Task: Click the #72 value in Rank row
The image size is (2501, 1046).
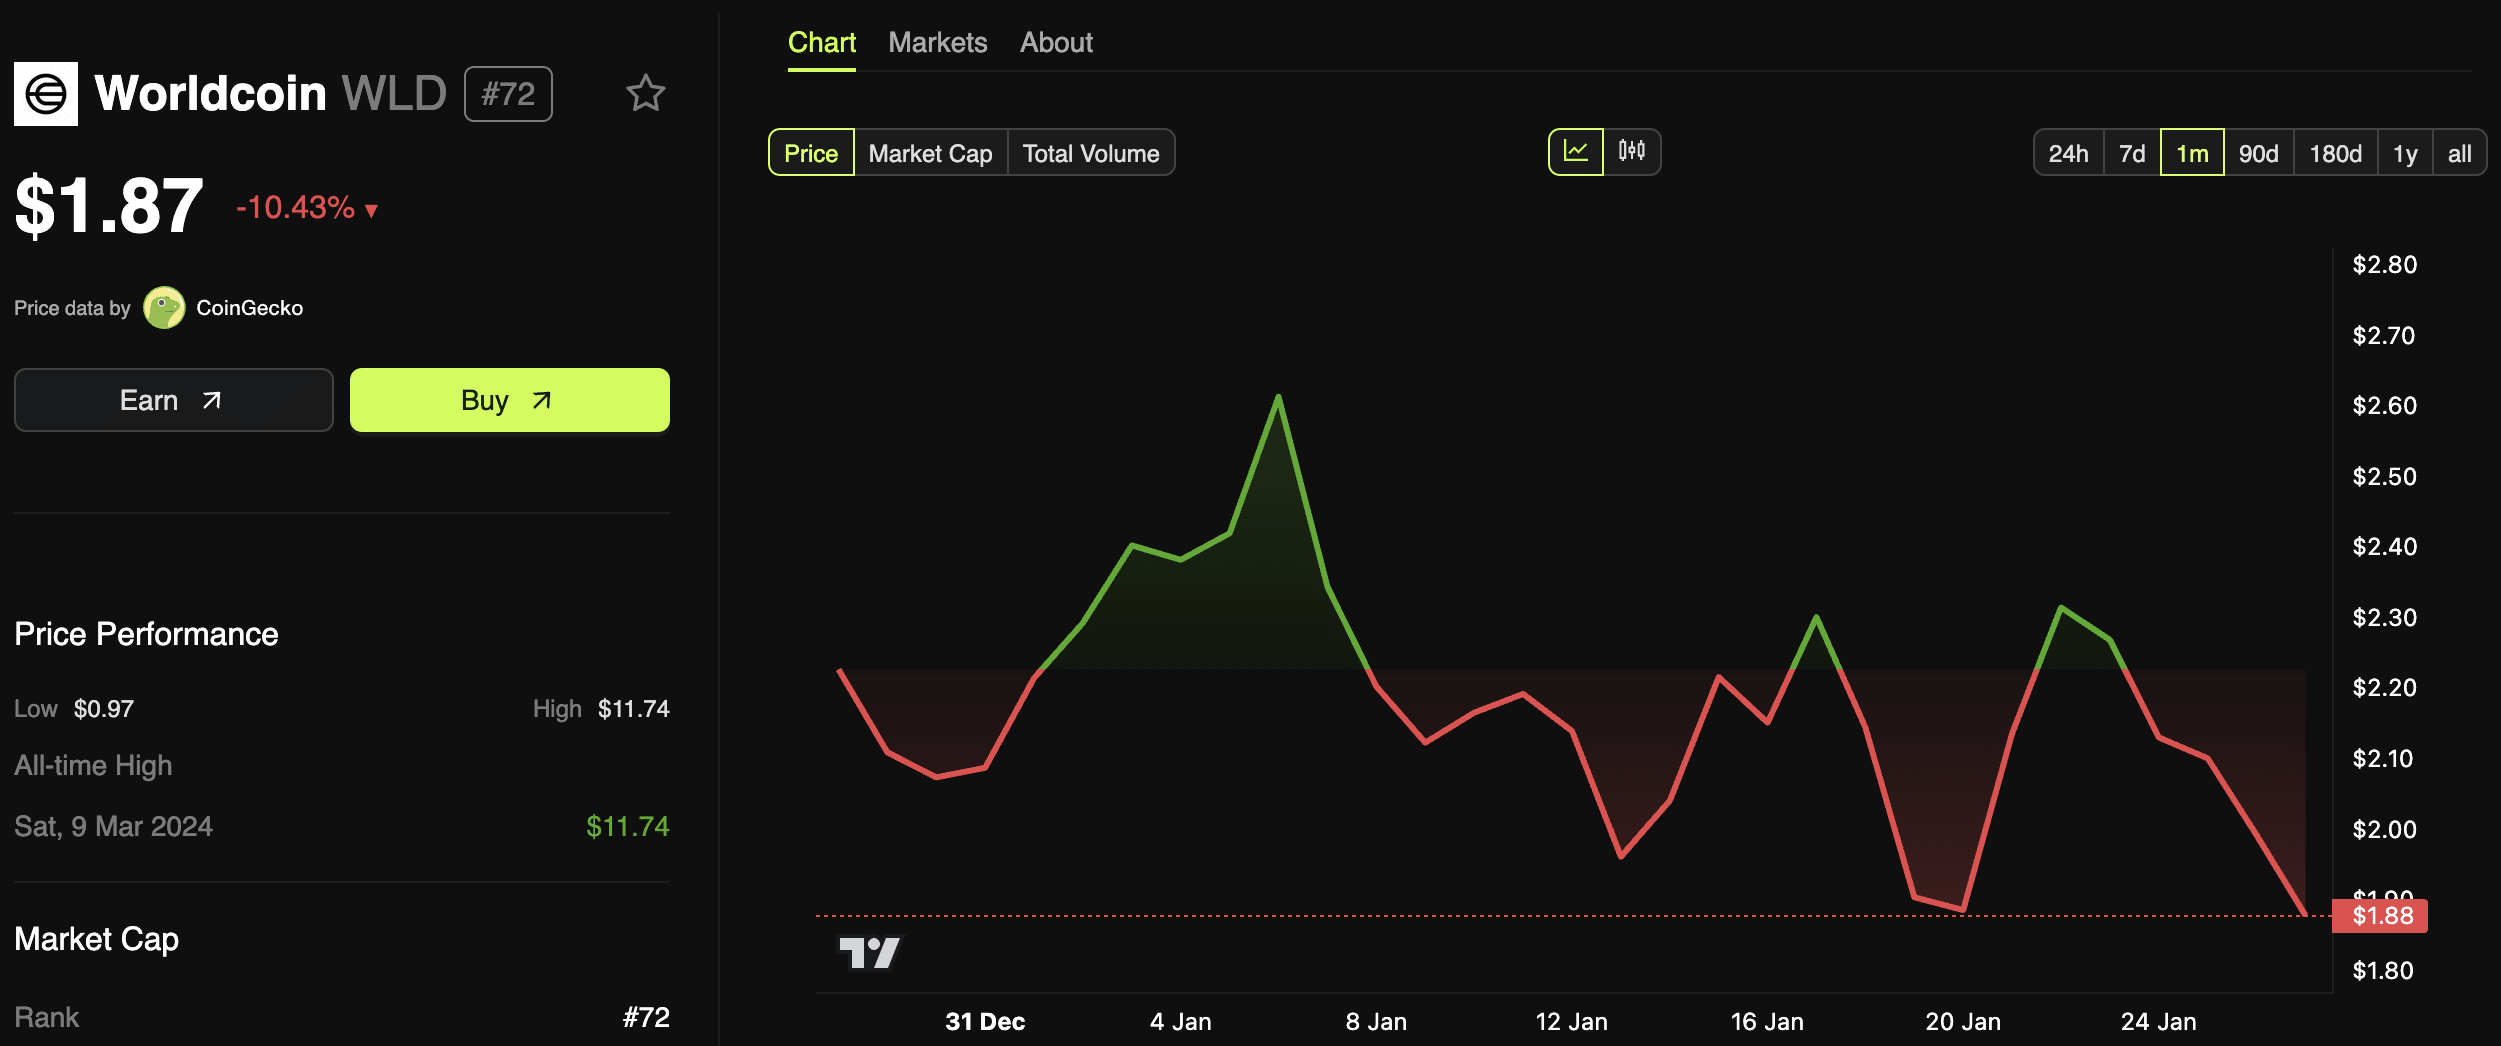Action: point(646,1017)
